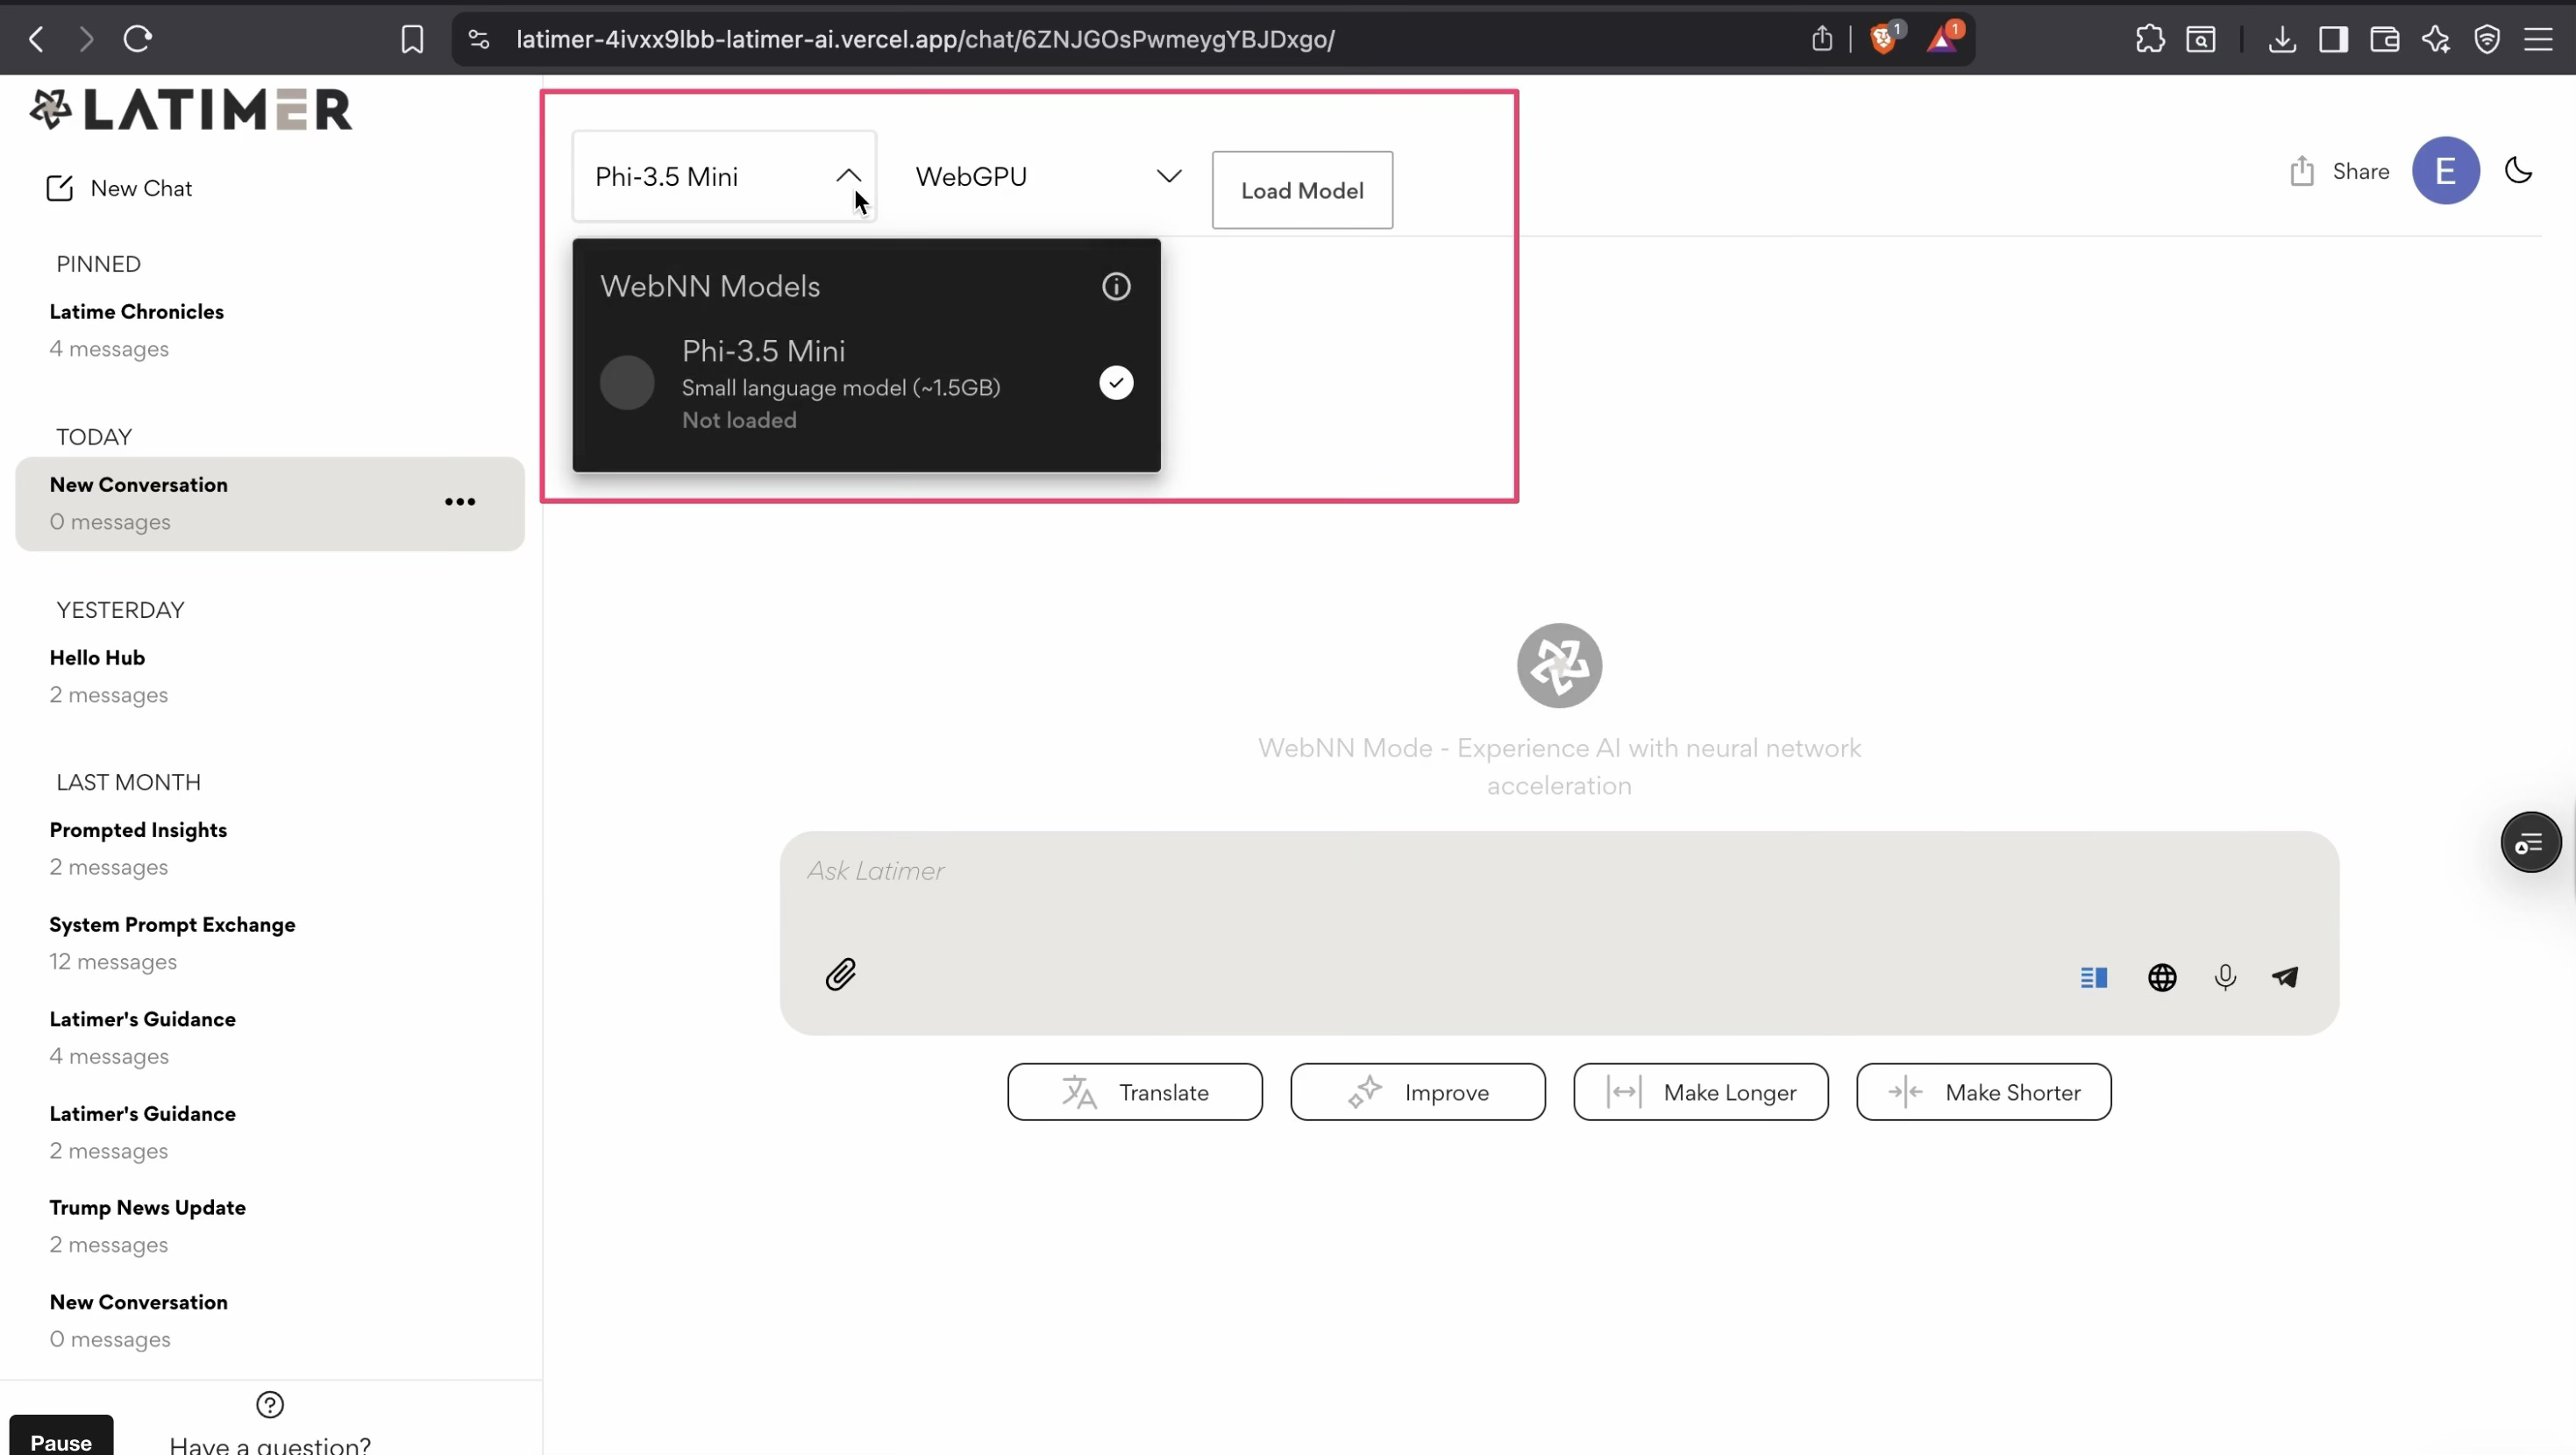
Task: Click the Make Longer button
Action: (x=1700, y=1092)
